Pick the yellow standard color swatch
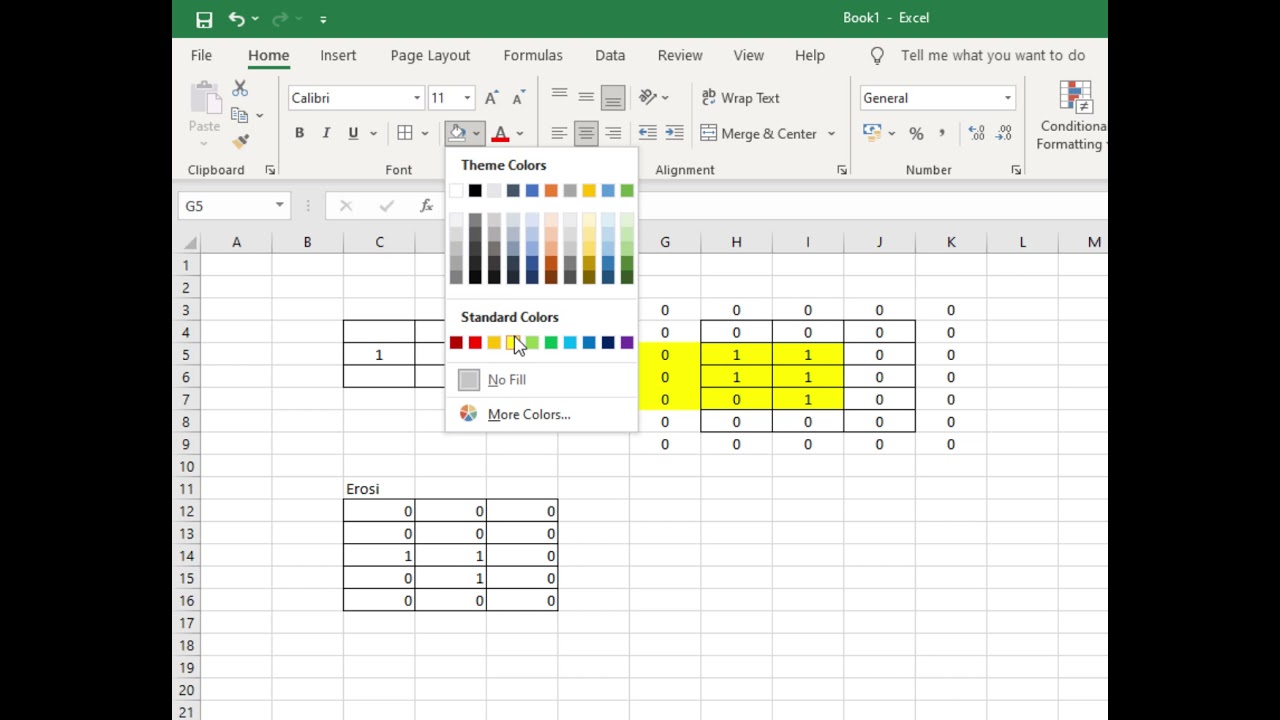The width and height of the screenshot is (1280, 720). [513, 343]
